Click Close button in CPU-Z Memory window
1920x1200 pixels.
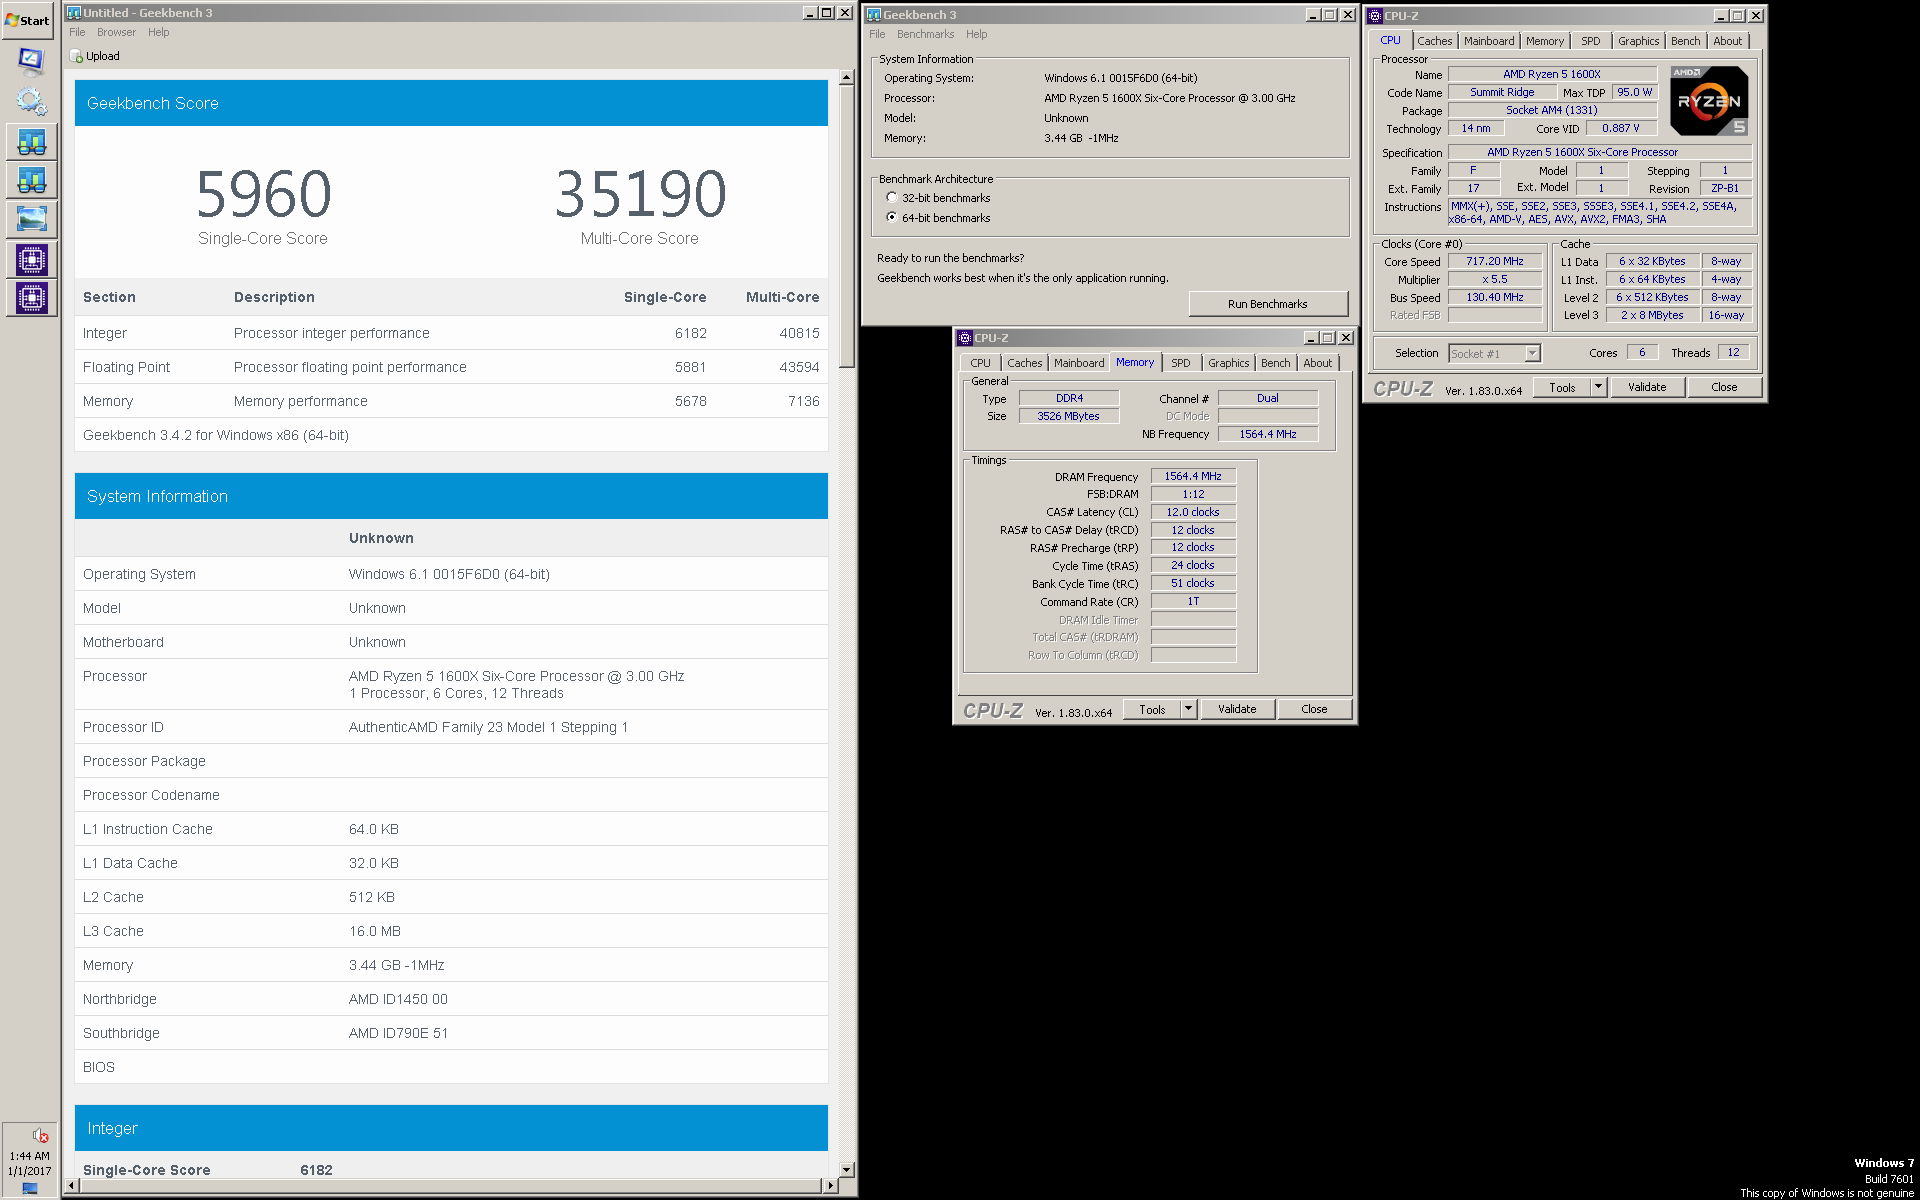click(1314, 710)
